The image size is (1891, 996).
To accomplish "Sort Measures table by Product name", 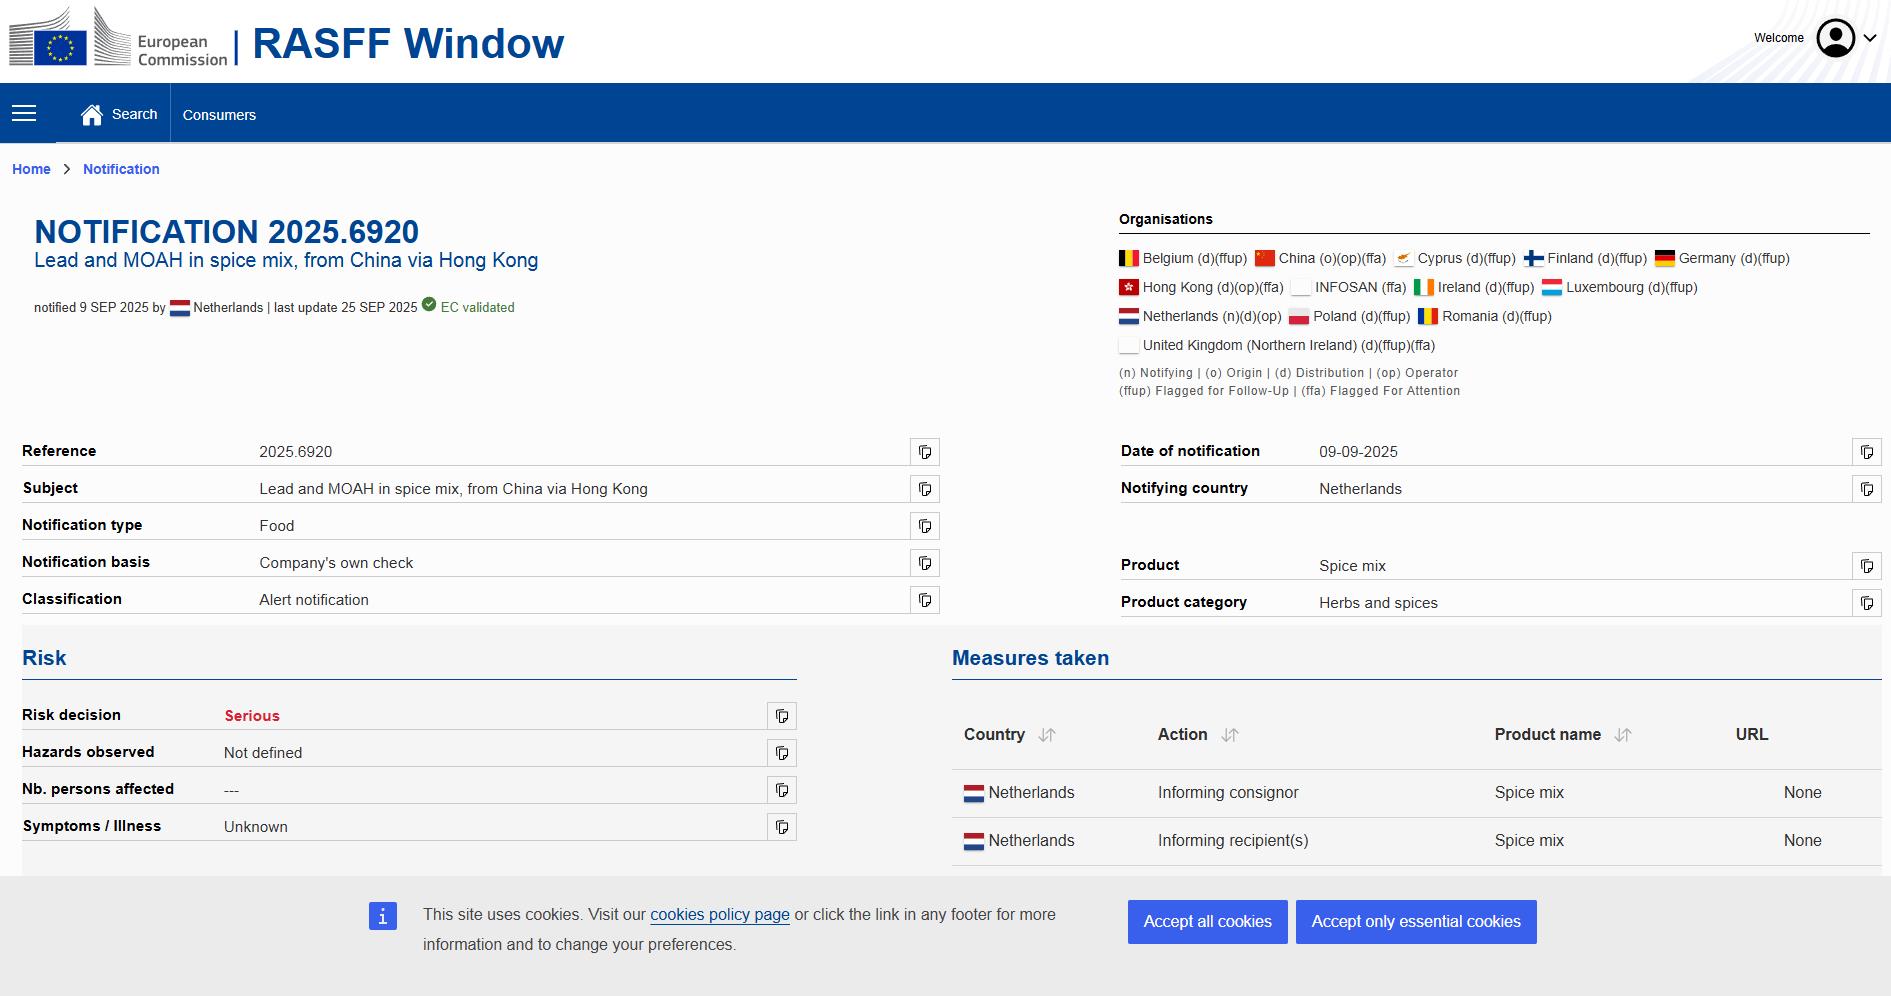I will 1623,735.
